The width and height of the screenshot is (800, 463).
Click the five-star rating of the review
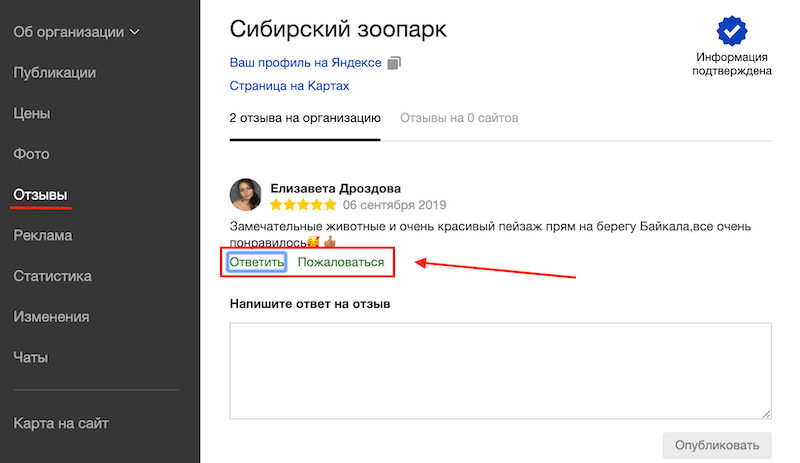303,206
